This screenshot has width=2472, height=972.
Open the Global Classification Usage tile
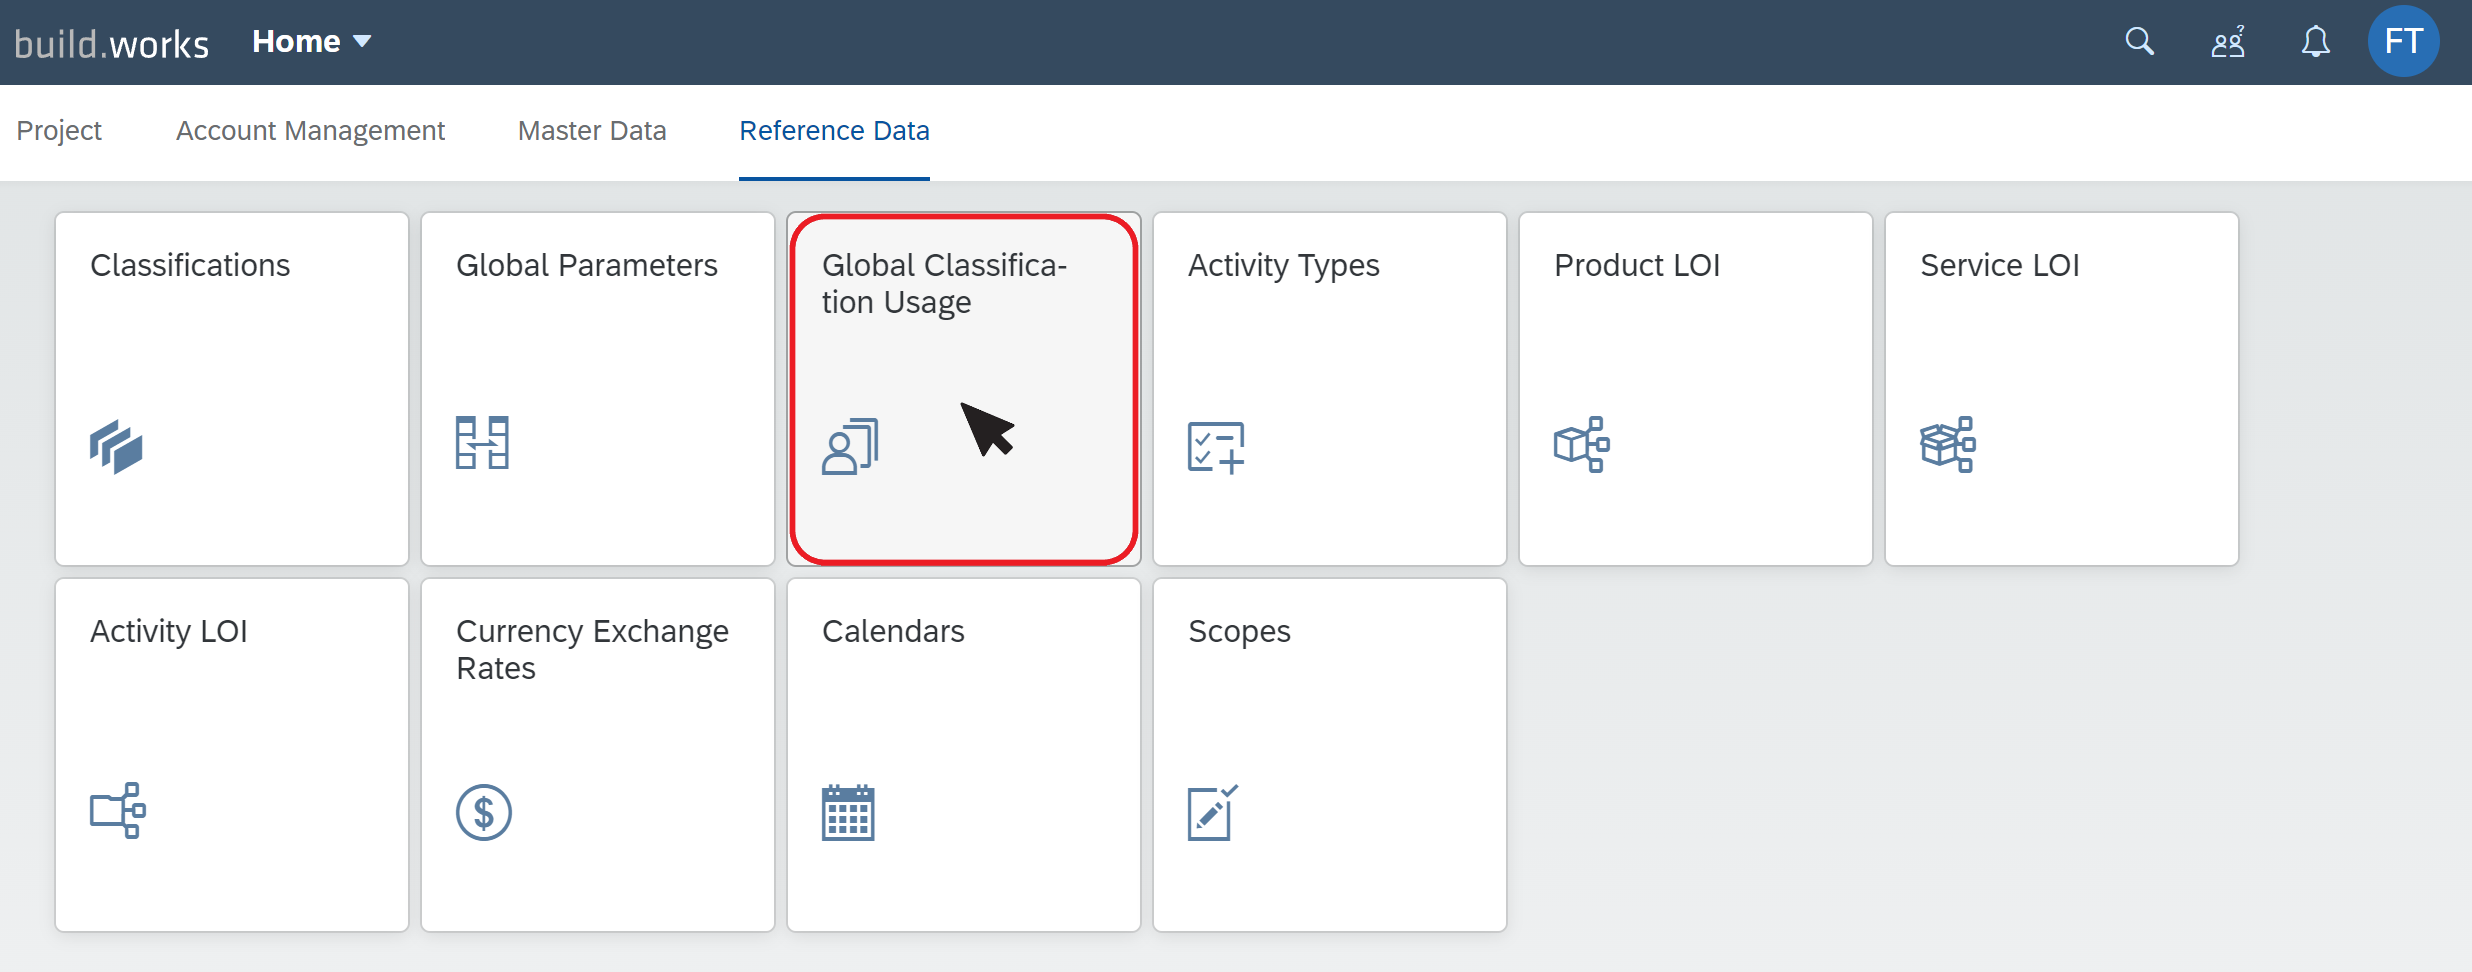point(962,388)
